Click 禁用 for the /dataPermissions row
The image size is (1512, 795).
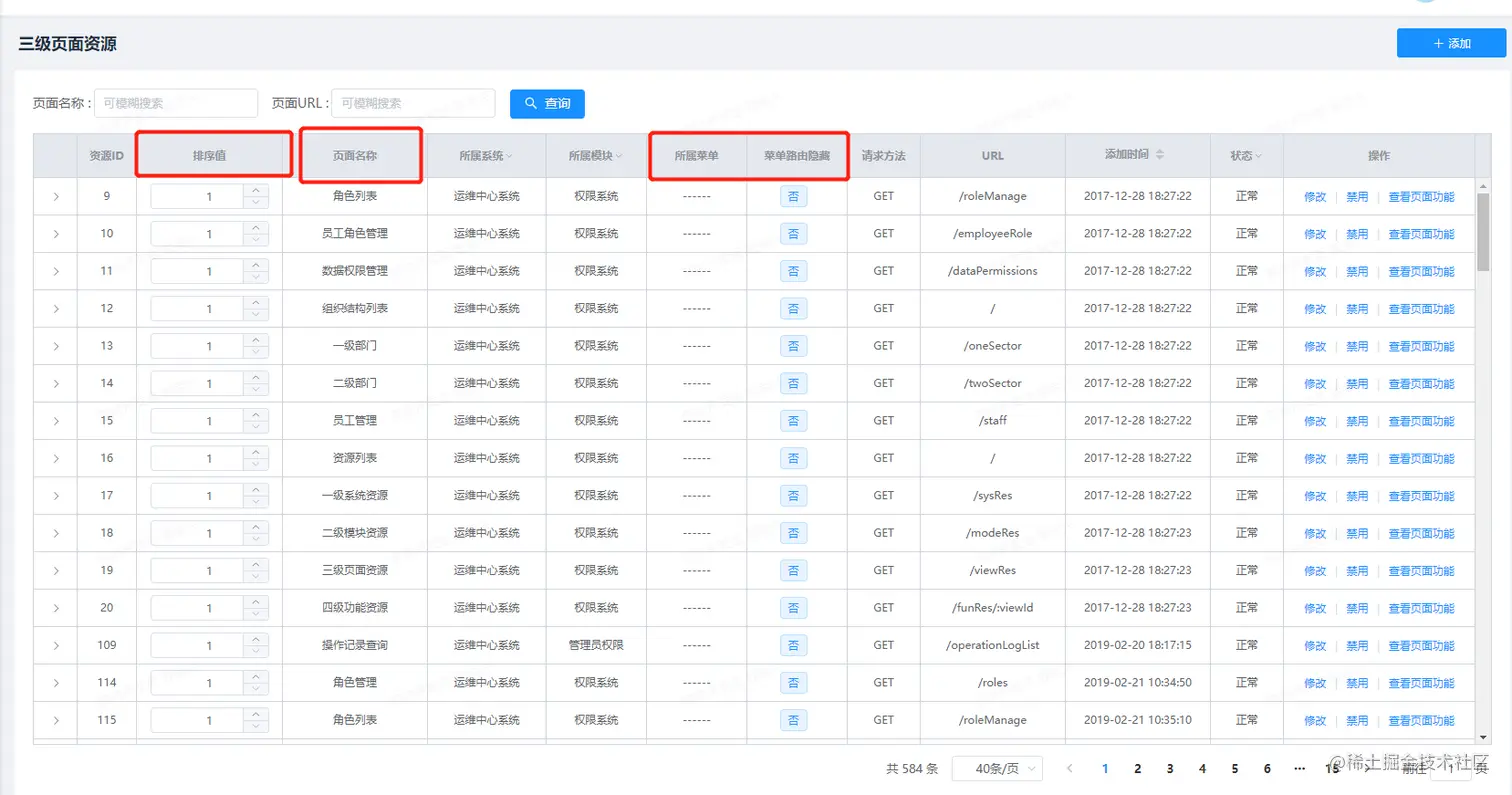[x=1357, y=272]
